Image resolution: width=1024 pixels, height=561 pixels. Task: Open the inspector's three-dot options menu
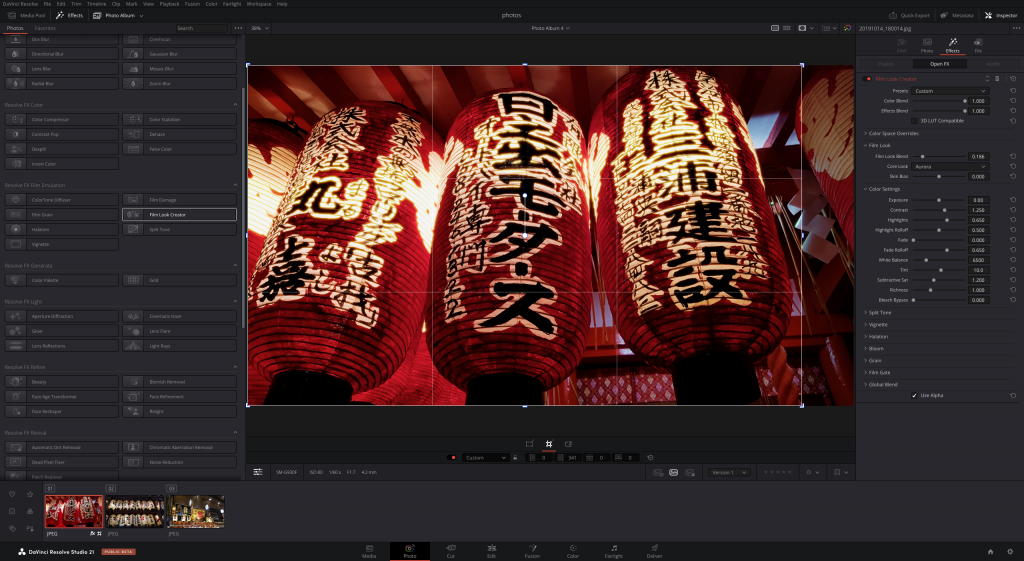(1016, 28)
